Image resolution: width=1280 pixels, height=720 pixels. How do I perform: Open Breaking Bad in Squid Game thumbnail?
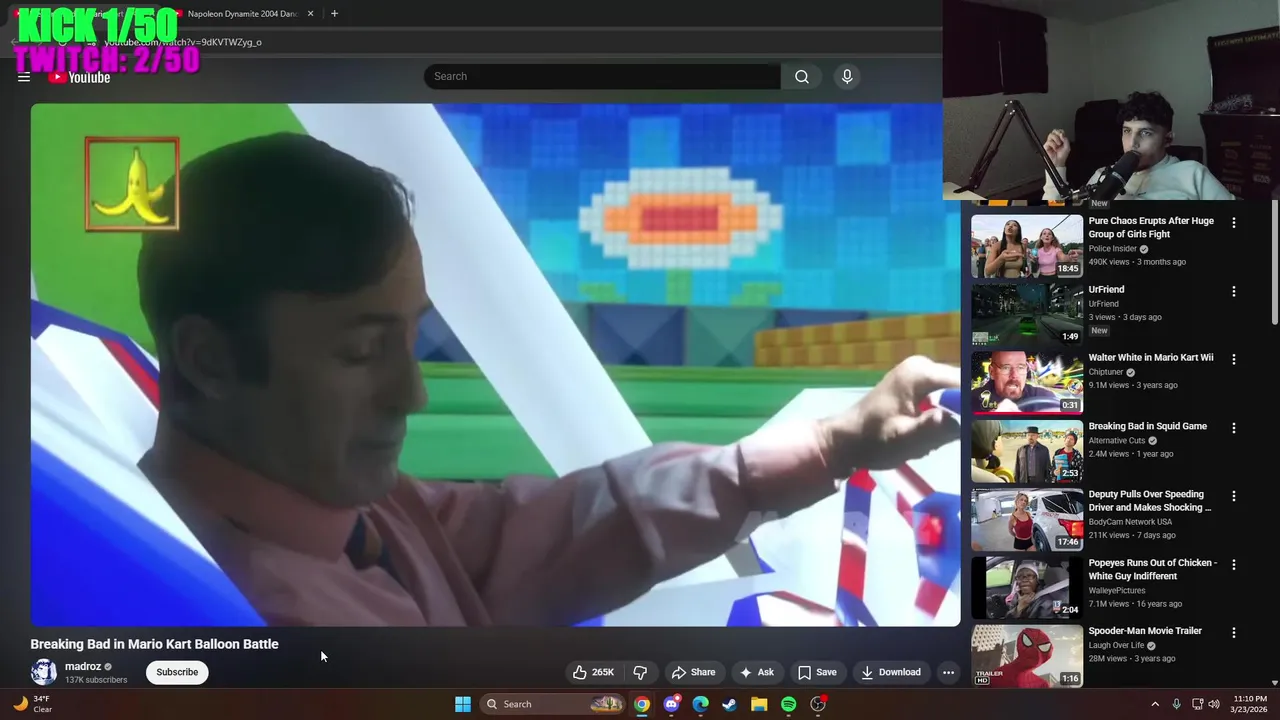point(1027,451)
